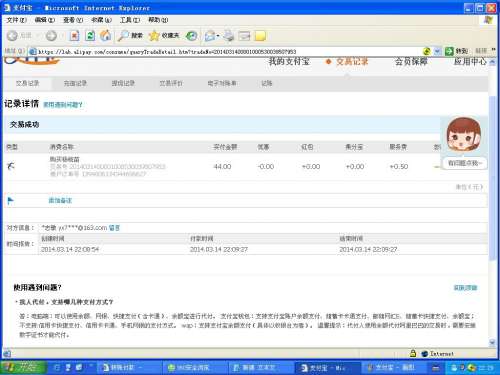Click the transaction type bird icon

[x=11, y=165]
